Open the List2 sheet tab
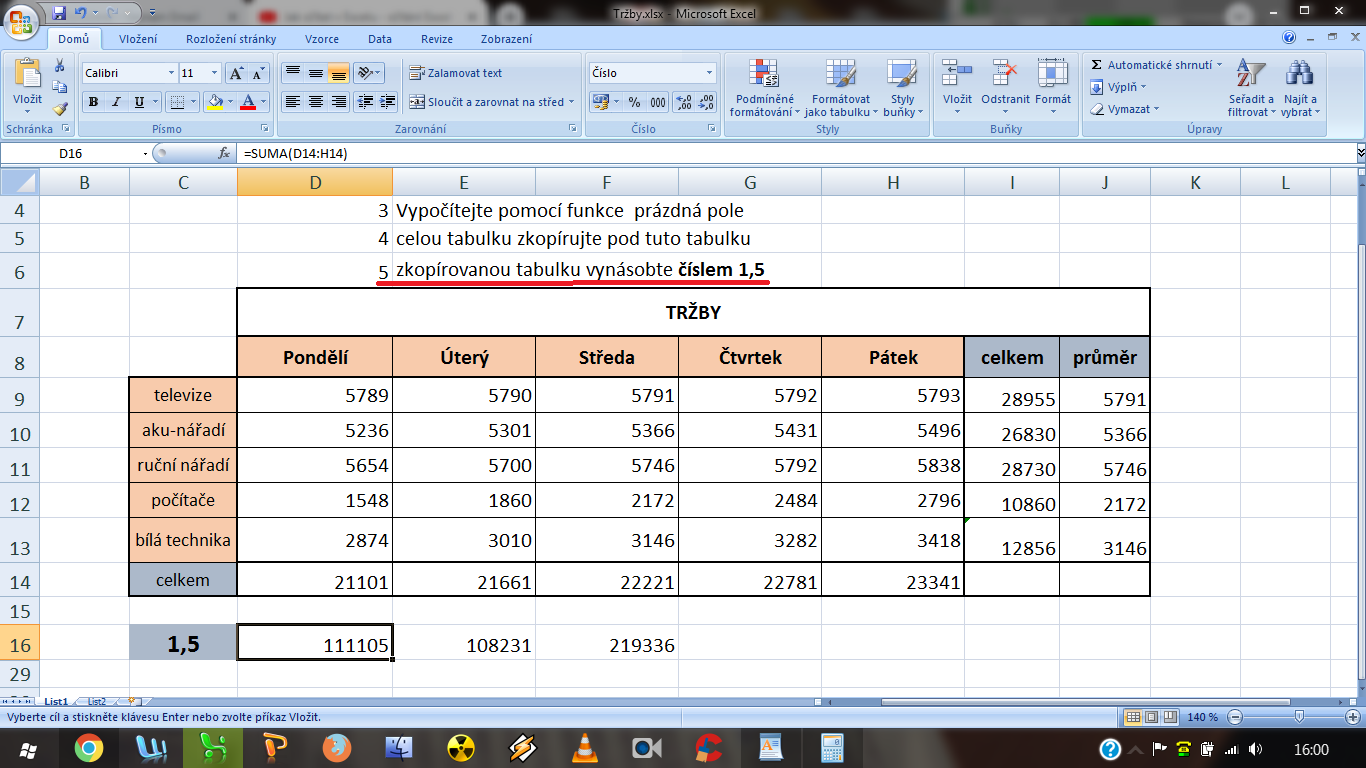The width and height of the screenshot is (1366, 768). (x=96, y=703)
